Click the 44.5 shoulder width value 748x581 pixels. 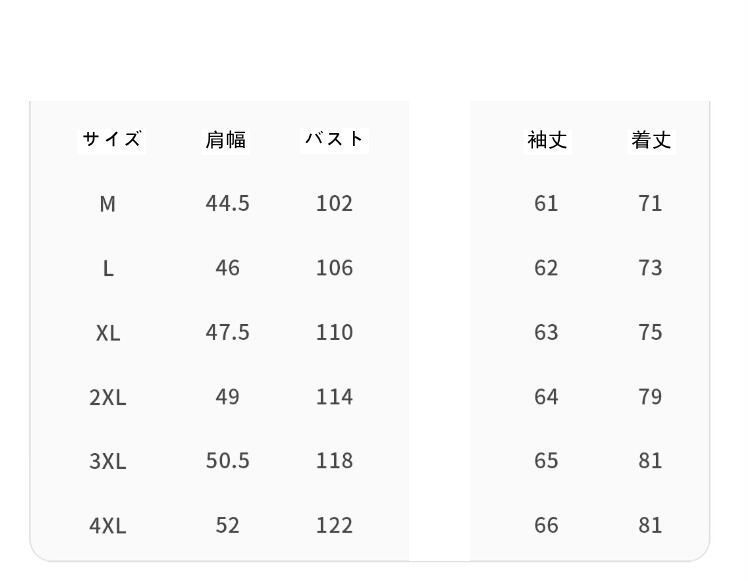click(x=227, y=203)
